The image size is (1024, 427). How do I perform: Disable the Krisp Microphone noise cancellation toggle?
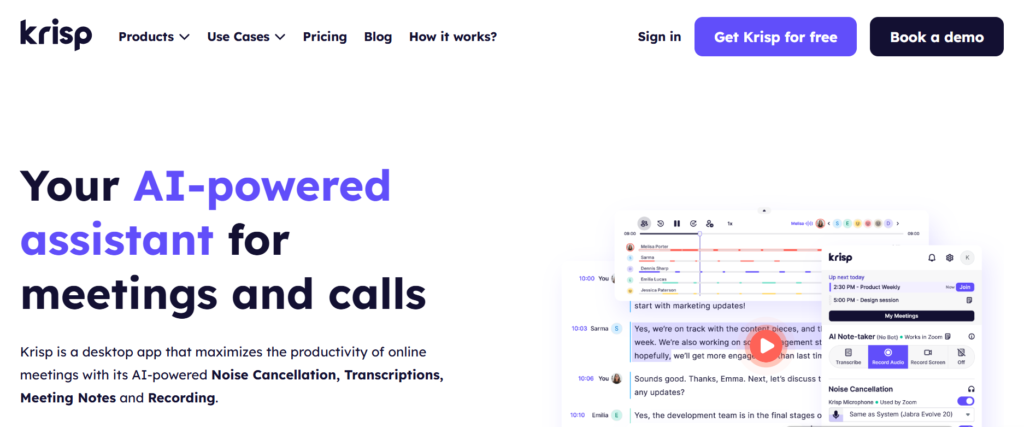(x=965, y=401)
